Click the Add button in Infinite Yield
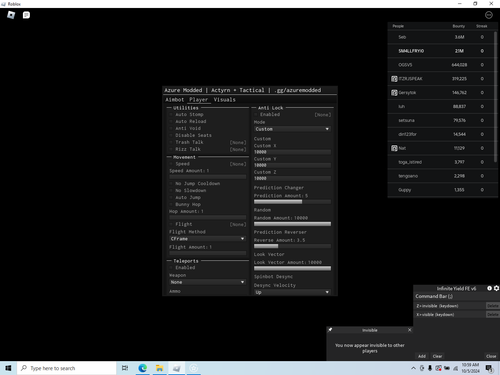Image resolution: width=500 pixels, height=375 pixels. [x=422, y=356]
